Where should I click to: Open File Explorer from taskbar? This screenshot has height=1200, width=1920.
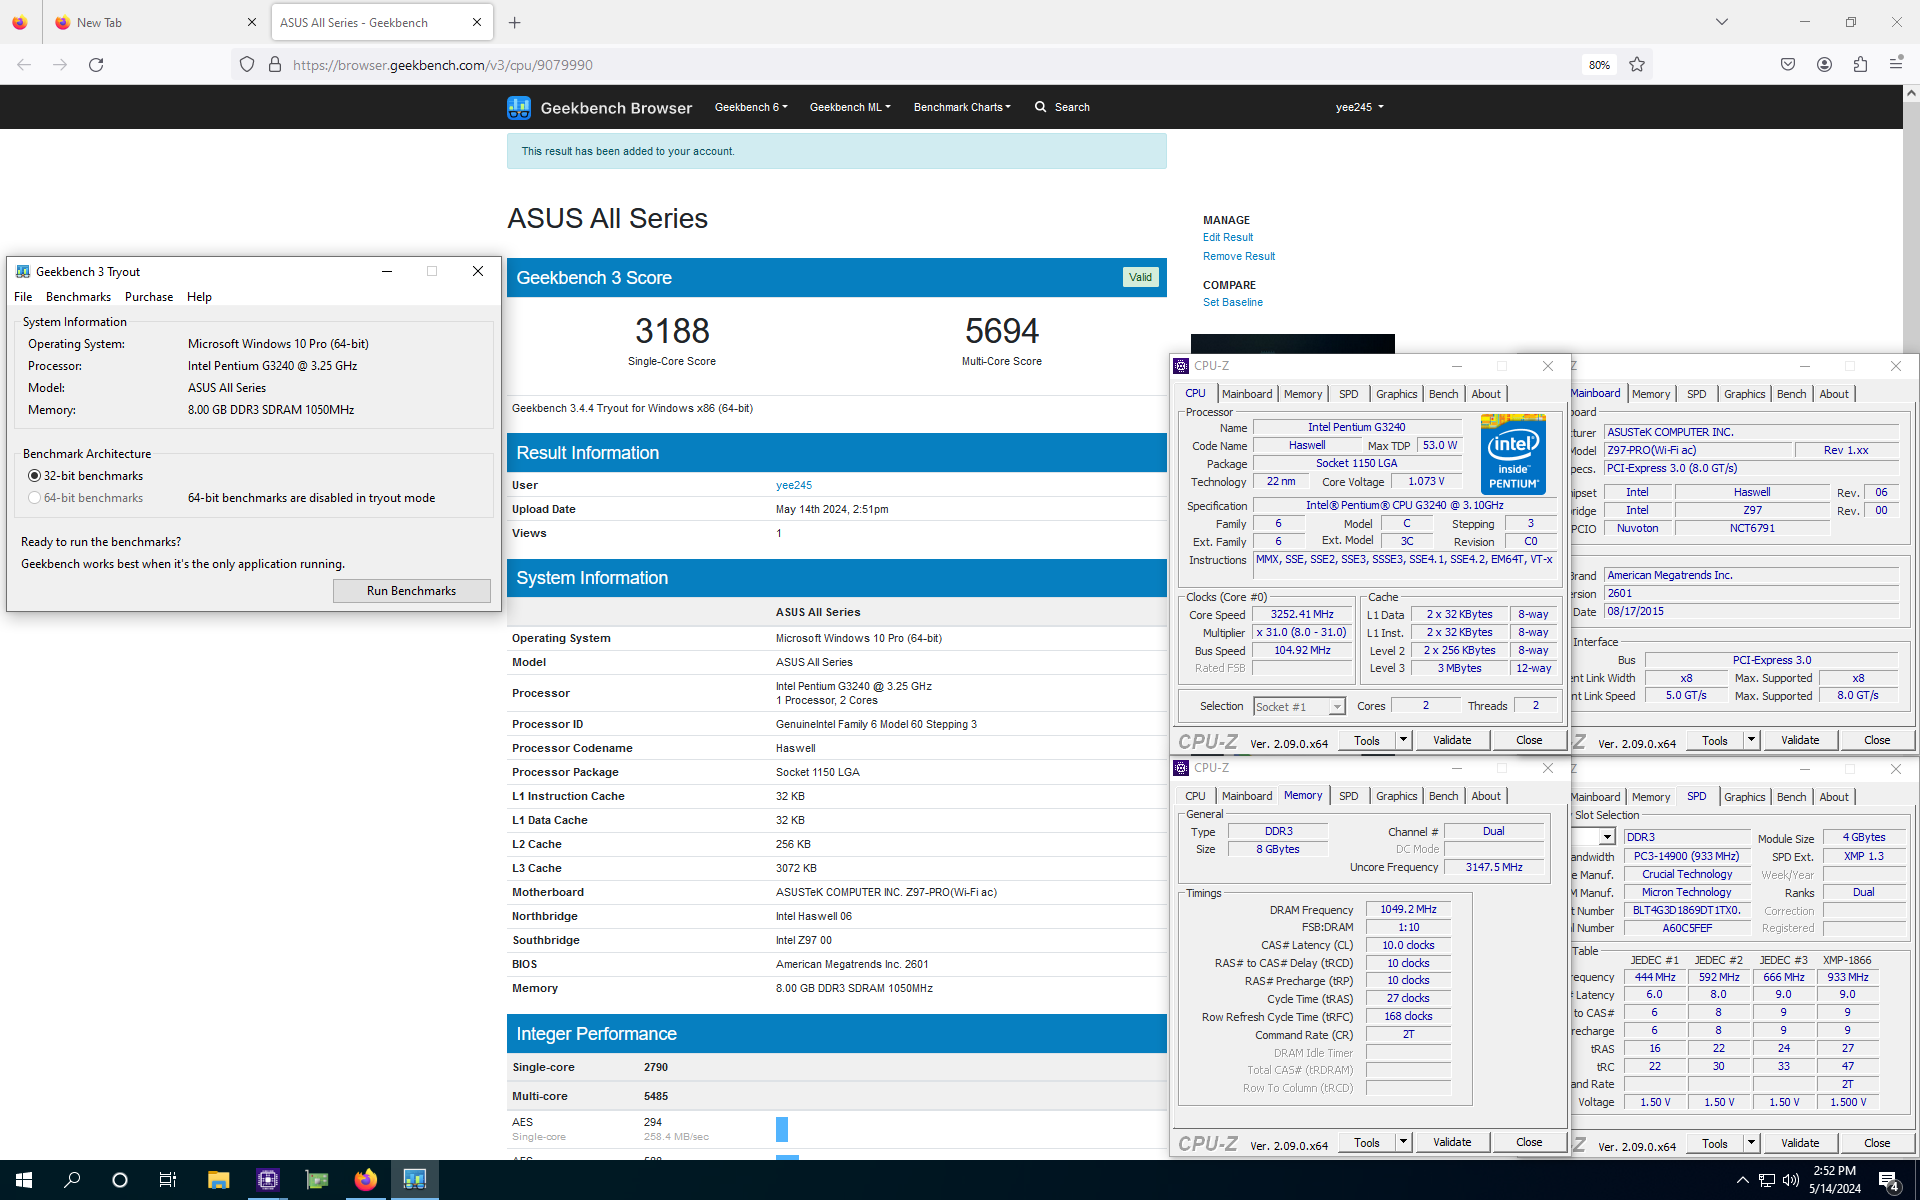218,1180
